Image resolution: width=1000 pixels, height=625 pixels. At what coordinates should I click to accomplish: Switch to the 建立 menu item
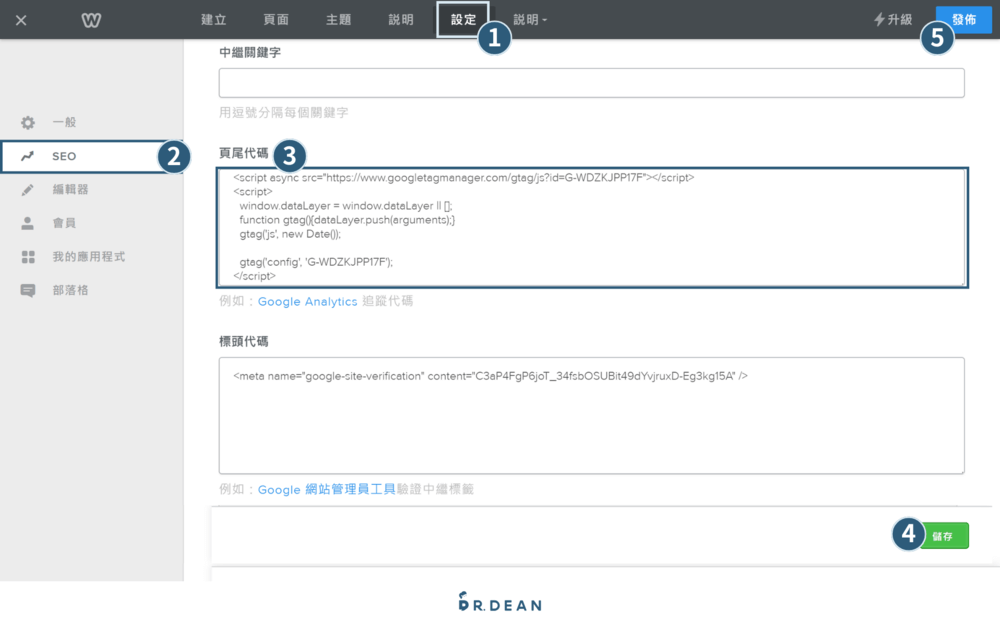tap(213, 19)
